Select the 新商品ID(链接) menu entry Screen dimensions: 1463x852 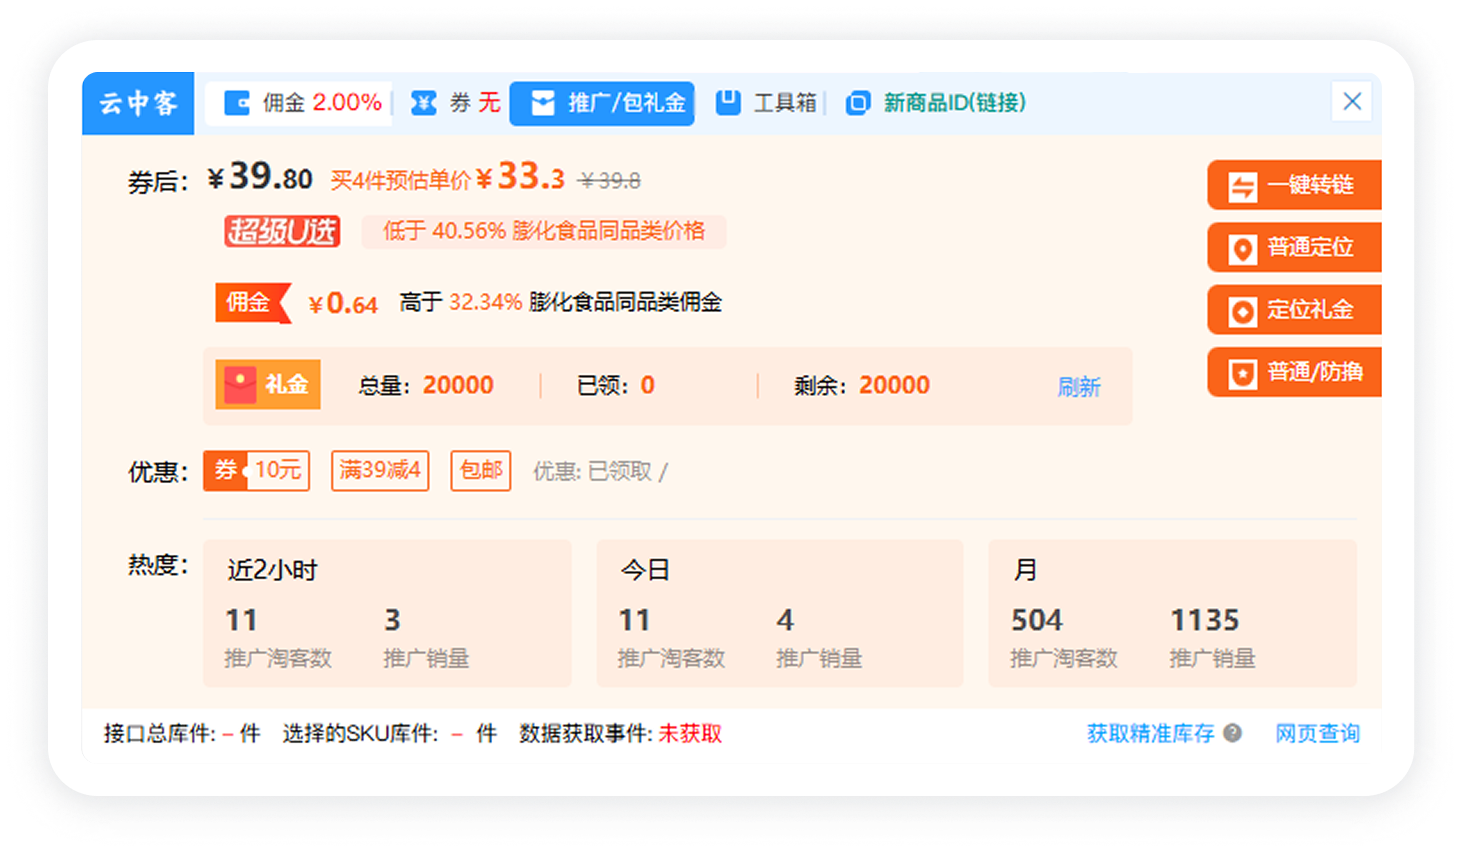pyautogui.click(x=952, y=102)
